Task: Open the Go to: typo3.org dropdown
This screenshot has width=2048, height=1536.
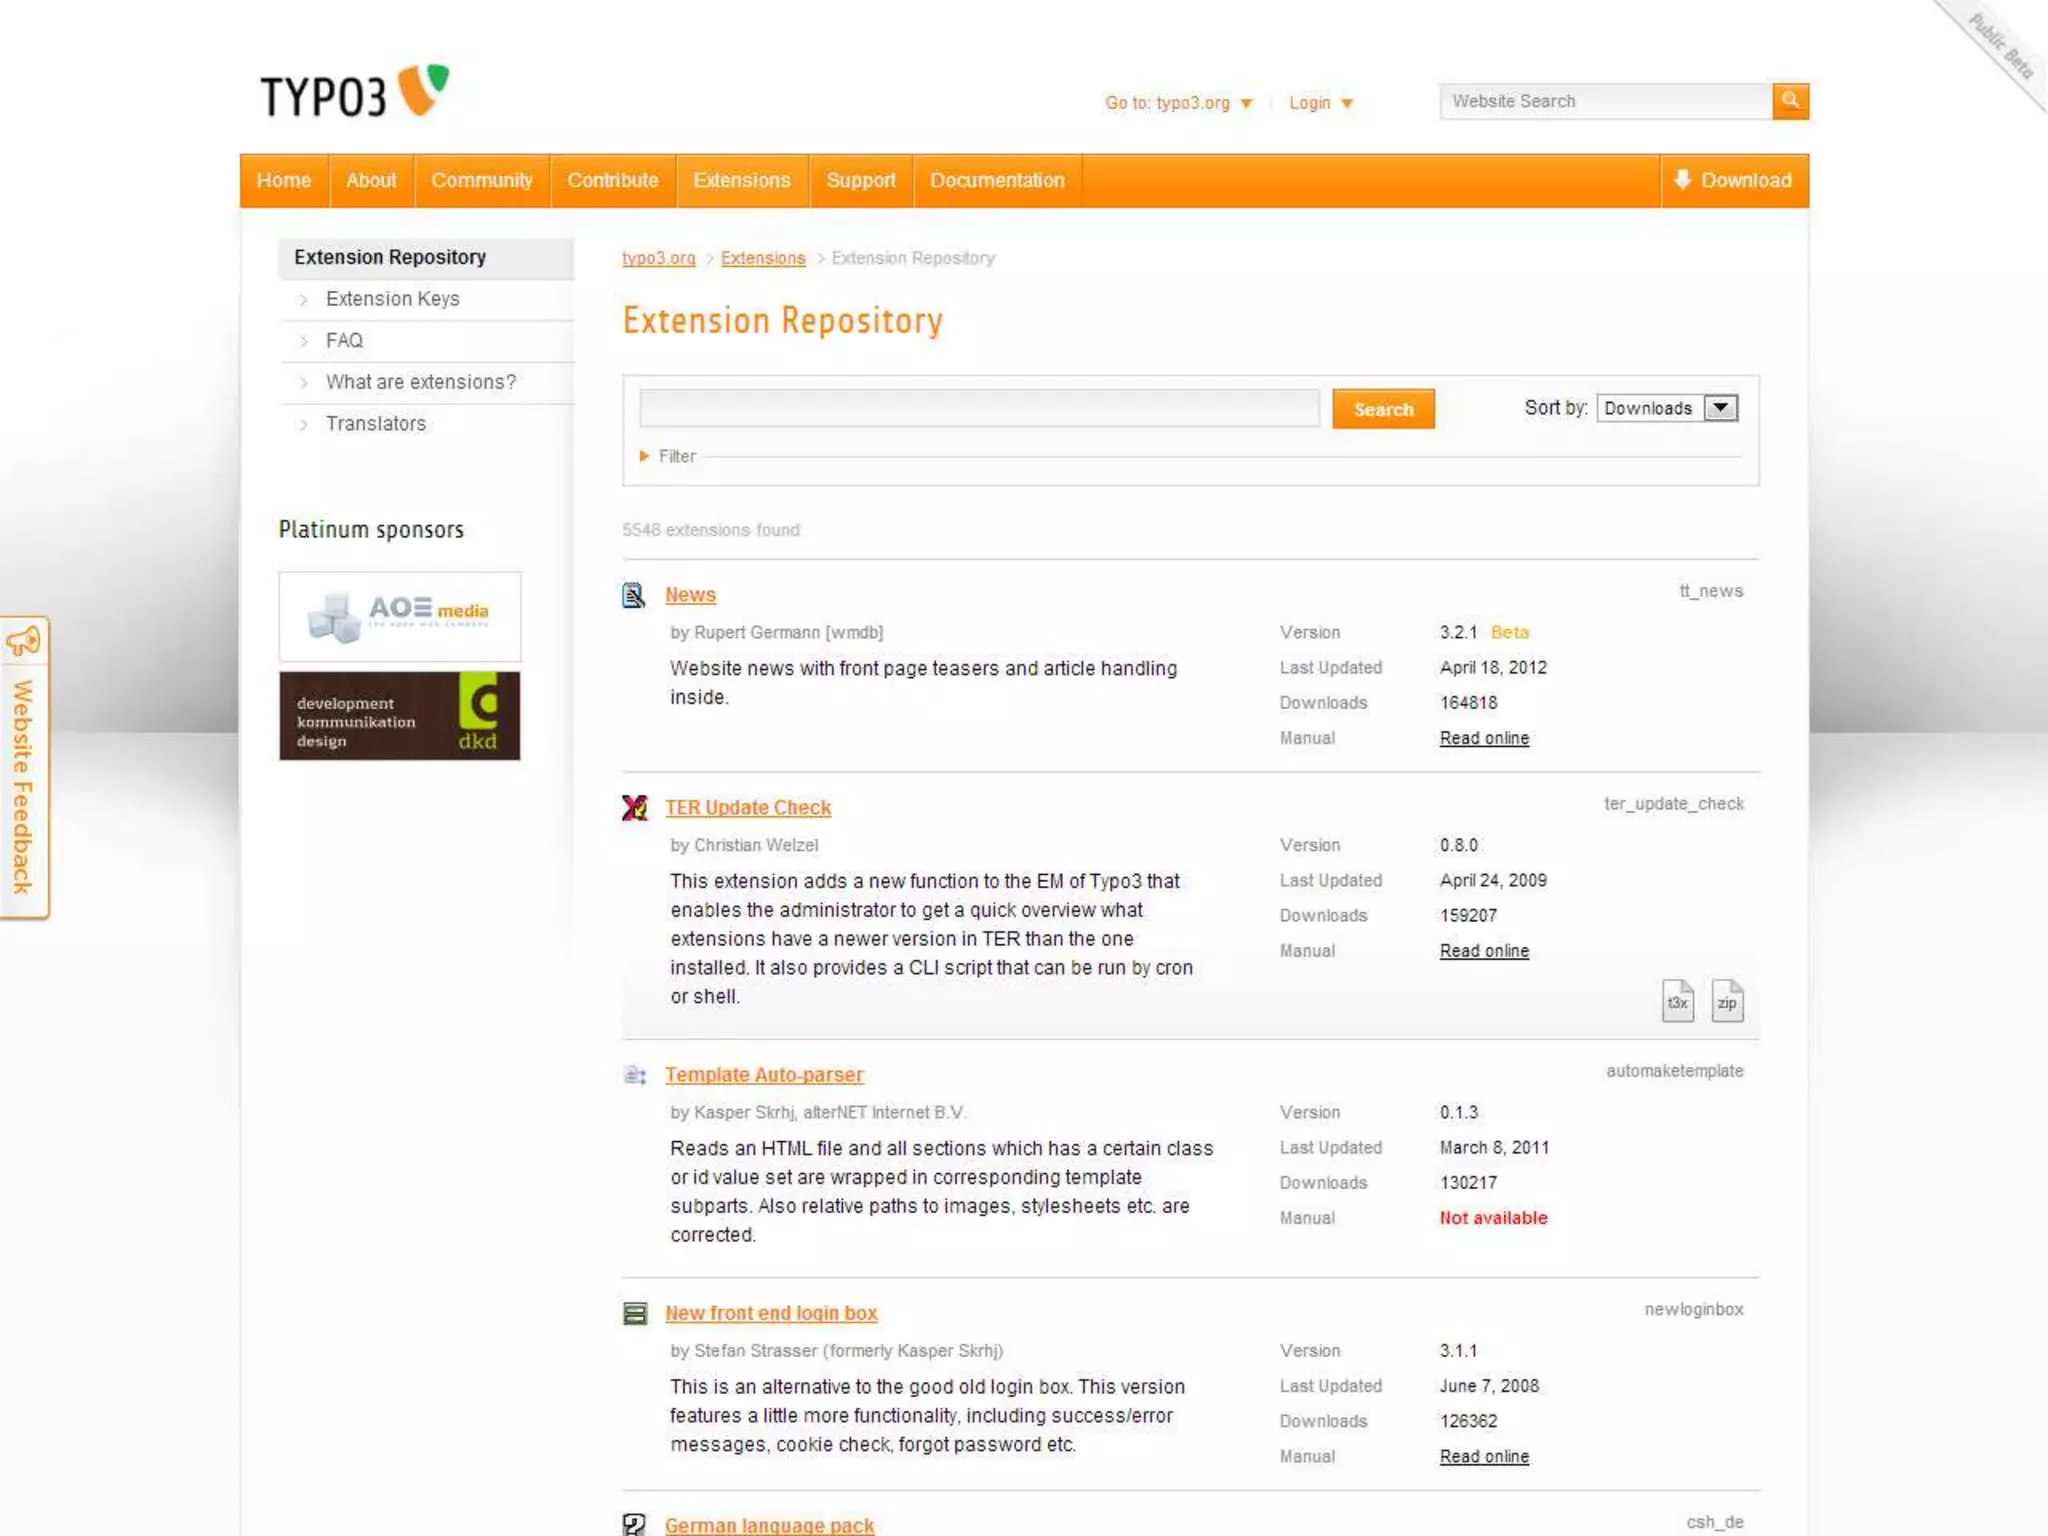Action: tap(1178, 103)
